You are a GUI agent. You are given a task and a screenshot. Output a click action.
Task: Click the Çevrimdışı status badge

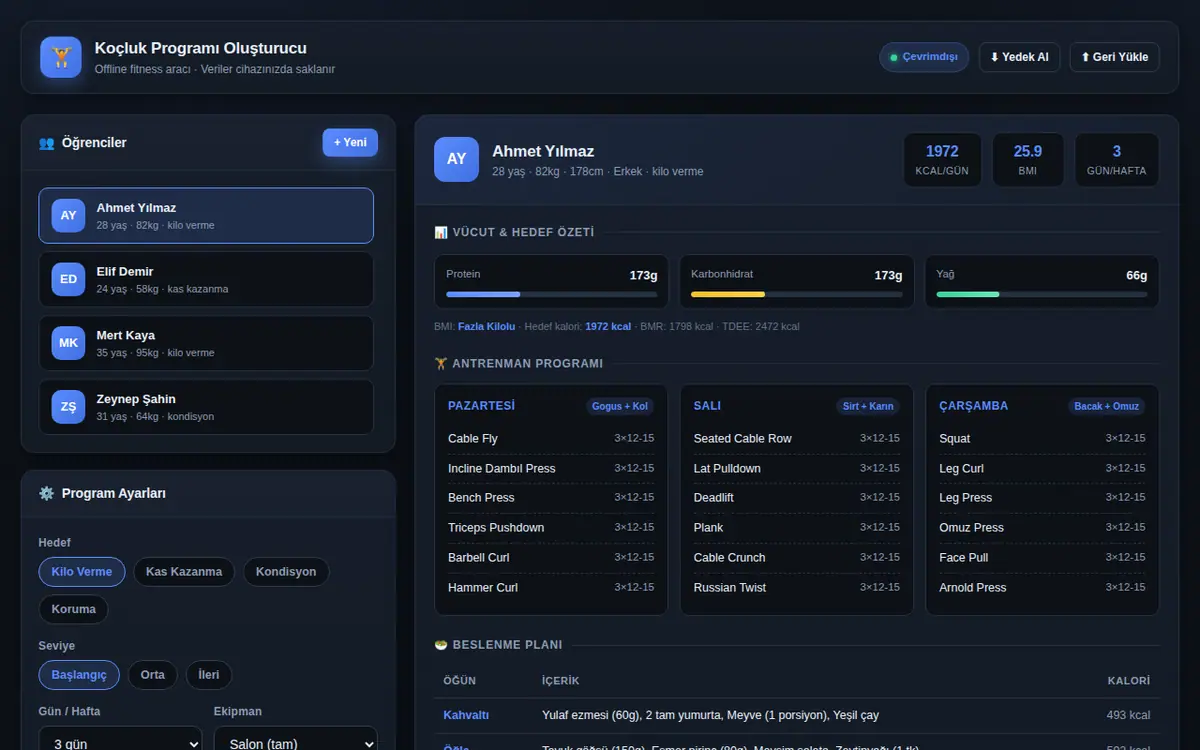(x=924, y=57)
